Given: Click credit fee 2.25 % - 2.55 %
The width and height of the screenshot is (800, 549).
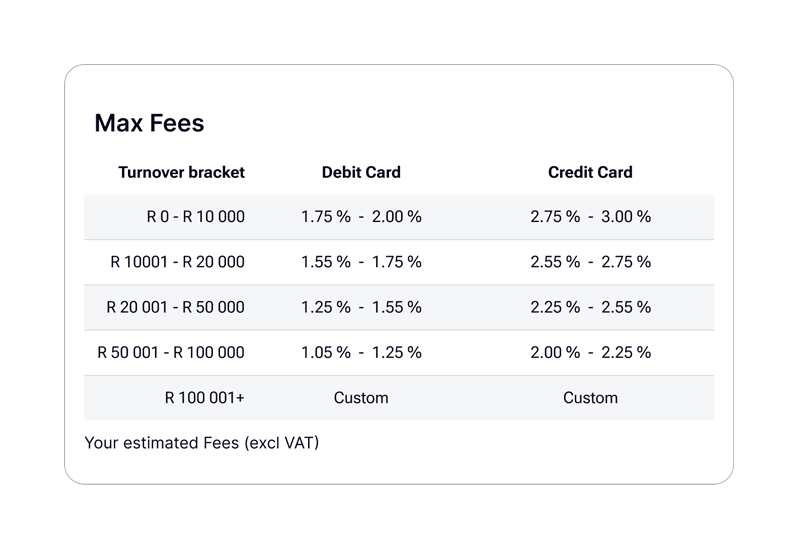Looking at the screenshot, I should pos(590,307).
